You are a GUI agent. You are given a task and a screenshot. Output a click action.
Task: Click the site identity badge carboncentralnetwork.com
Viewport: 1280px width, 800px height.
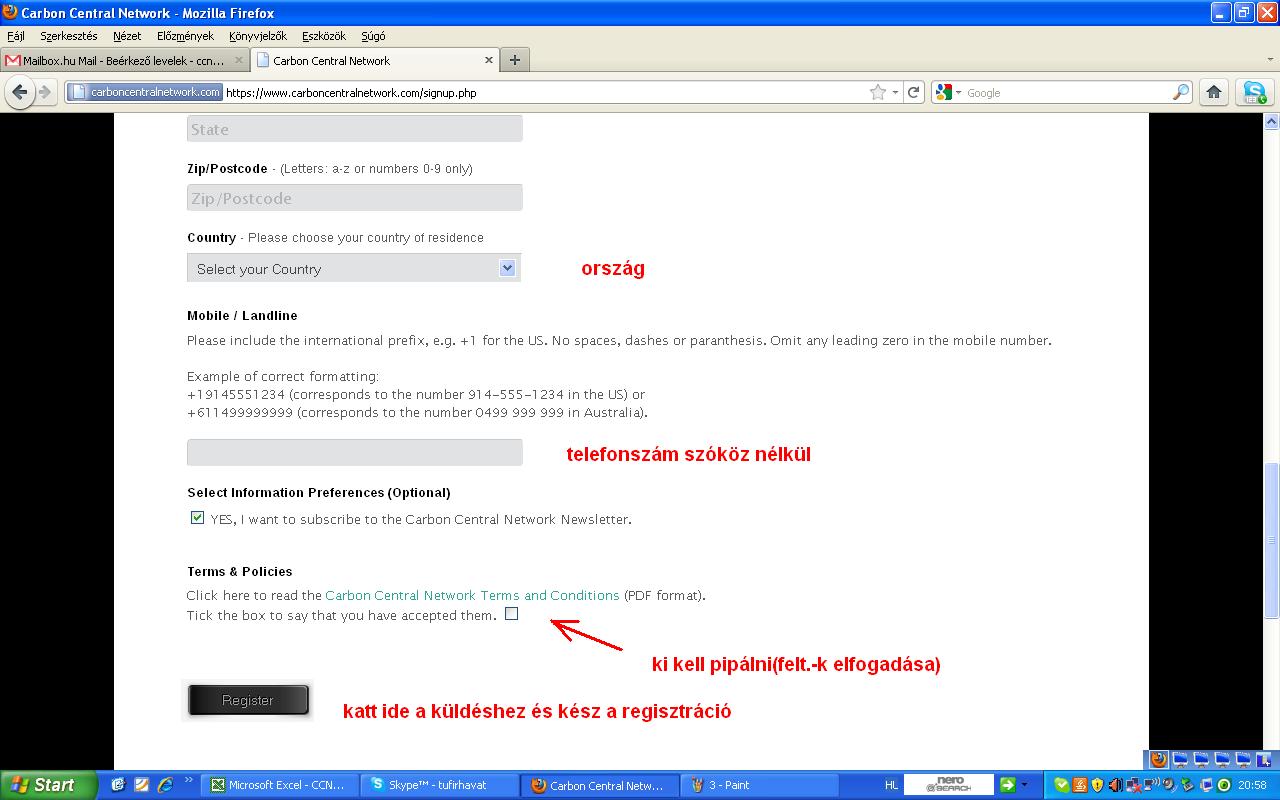145,92
